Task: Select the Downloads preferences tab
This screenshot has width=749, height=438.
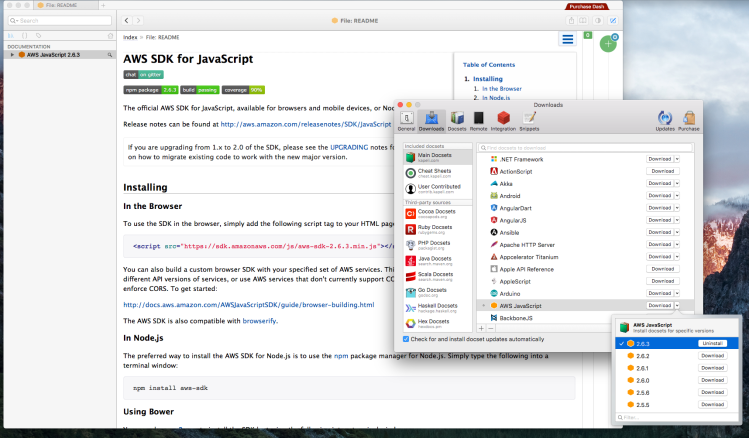Action: click(431, 121)
